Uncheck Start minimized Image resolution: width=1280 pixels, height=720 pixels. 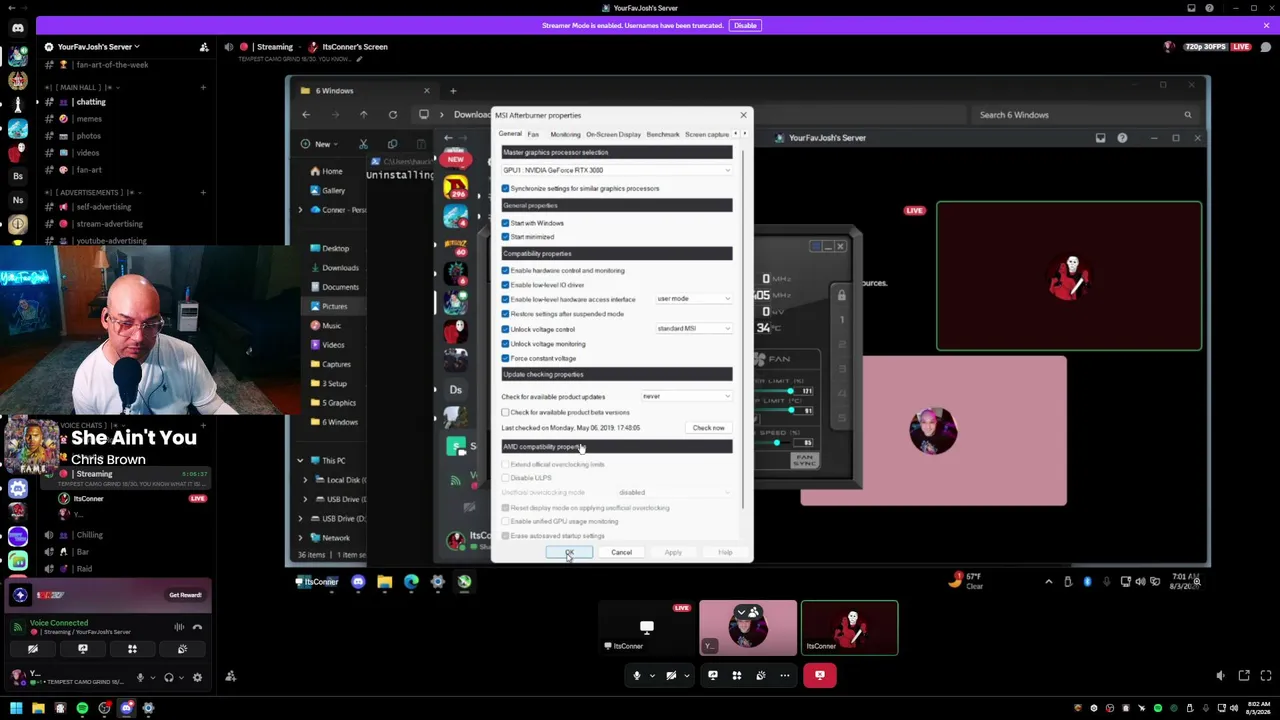pos(505,237)
